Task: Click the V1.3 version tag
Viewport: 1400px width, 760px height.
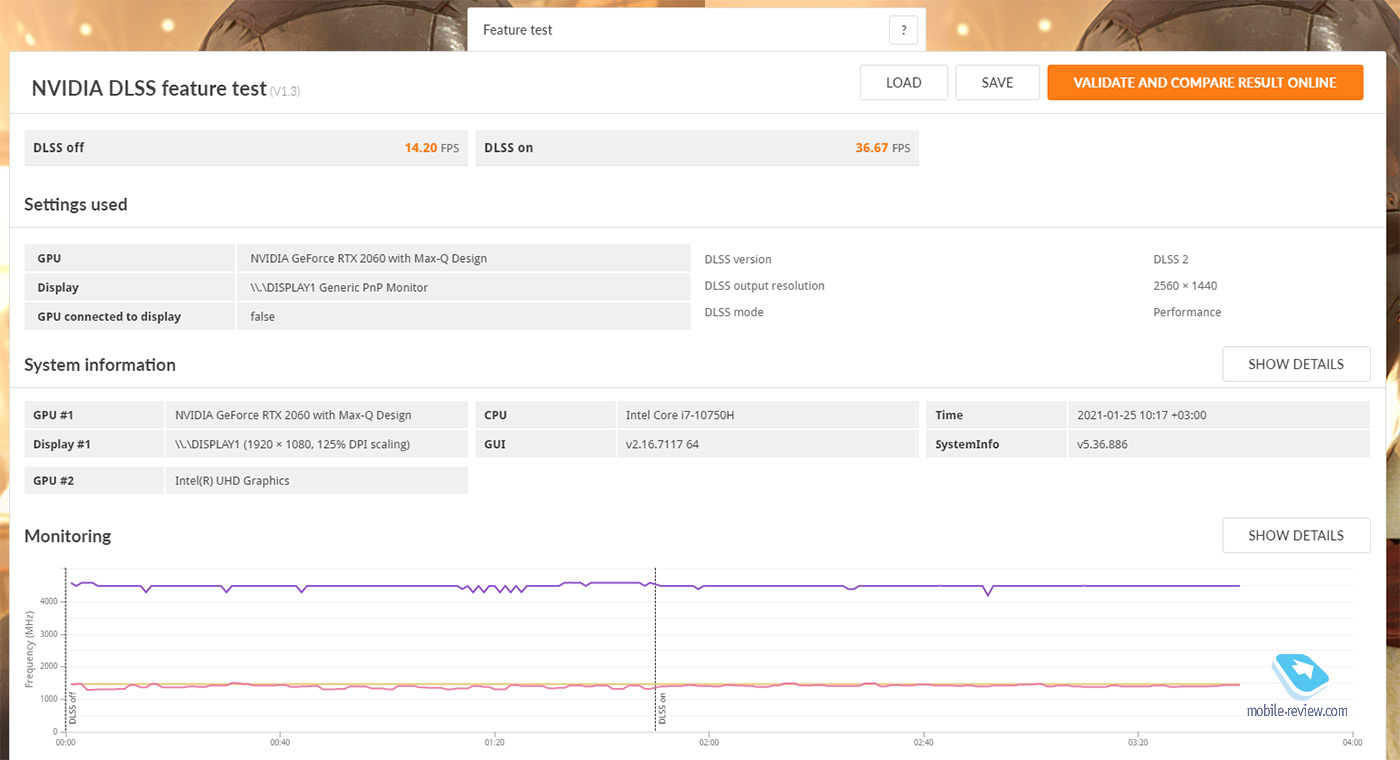Action: pyautogui.click(x=285, y=91)
